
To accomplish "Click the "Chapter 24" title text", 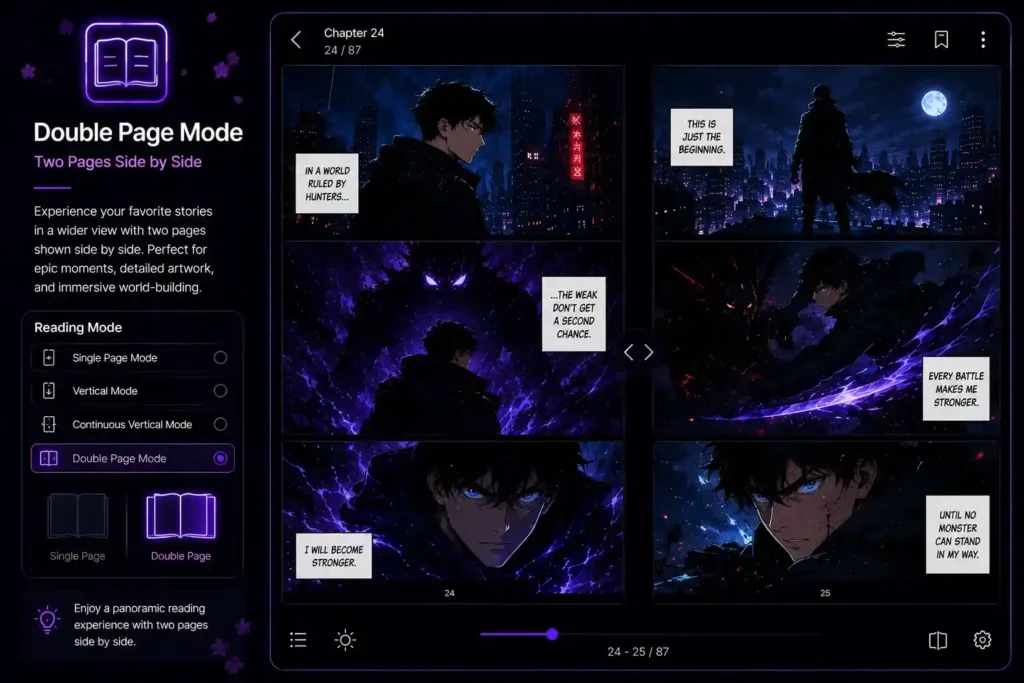I will [x=354, y=33].
